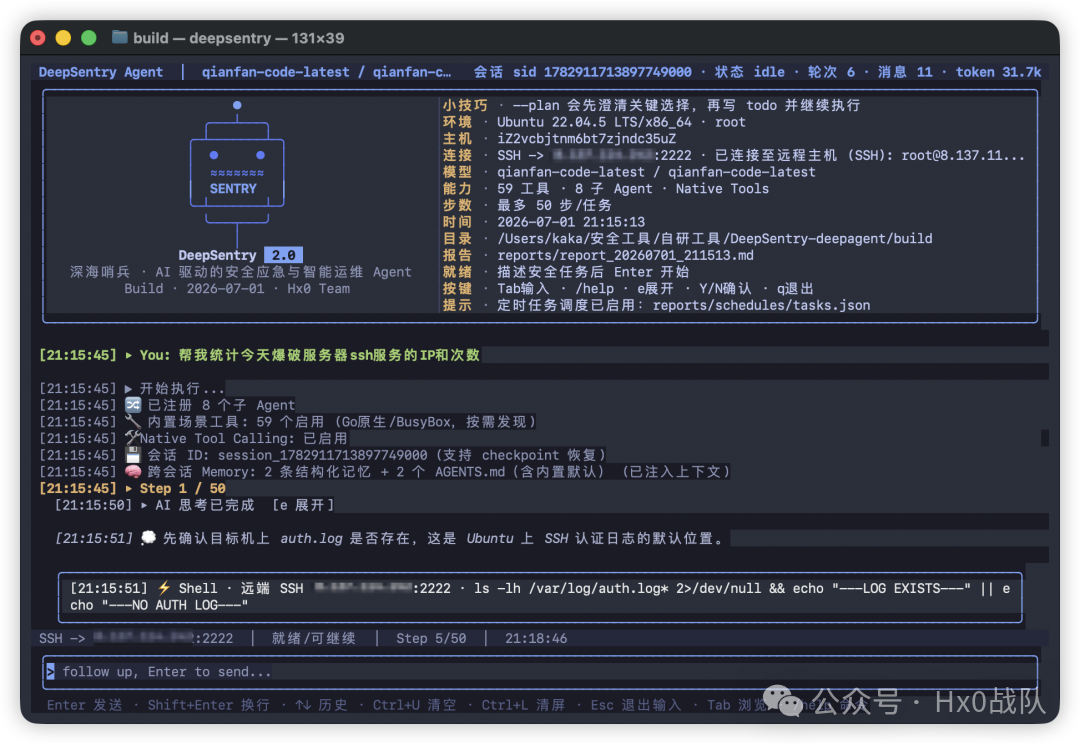Image resolution: width=1080 pixels, height=744 pixels.
Task: Click the arrow before 开始执行...
Action: coord(129,389)
